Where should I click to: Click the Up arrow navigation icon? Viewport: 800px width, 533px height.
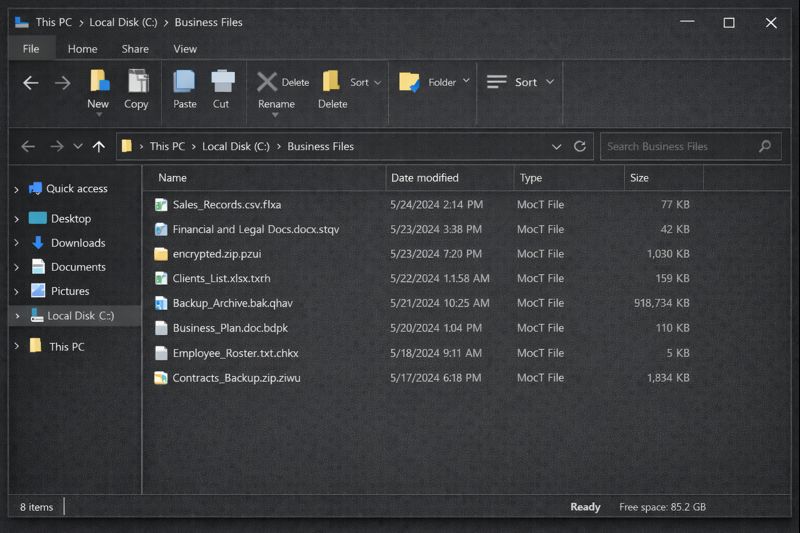pyautogui.click(x=98, y=146)
